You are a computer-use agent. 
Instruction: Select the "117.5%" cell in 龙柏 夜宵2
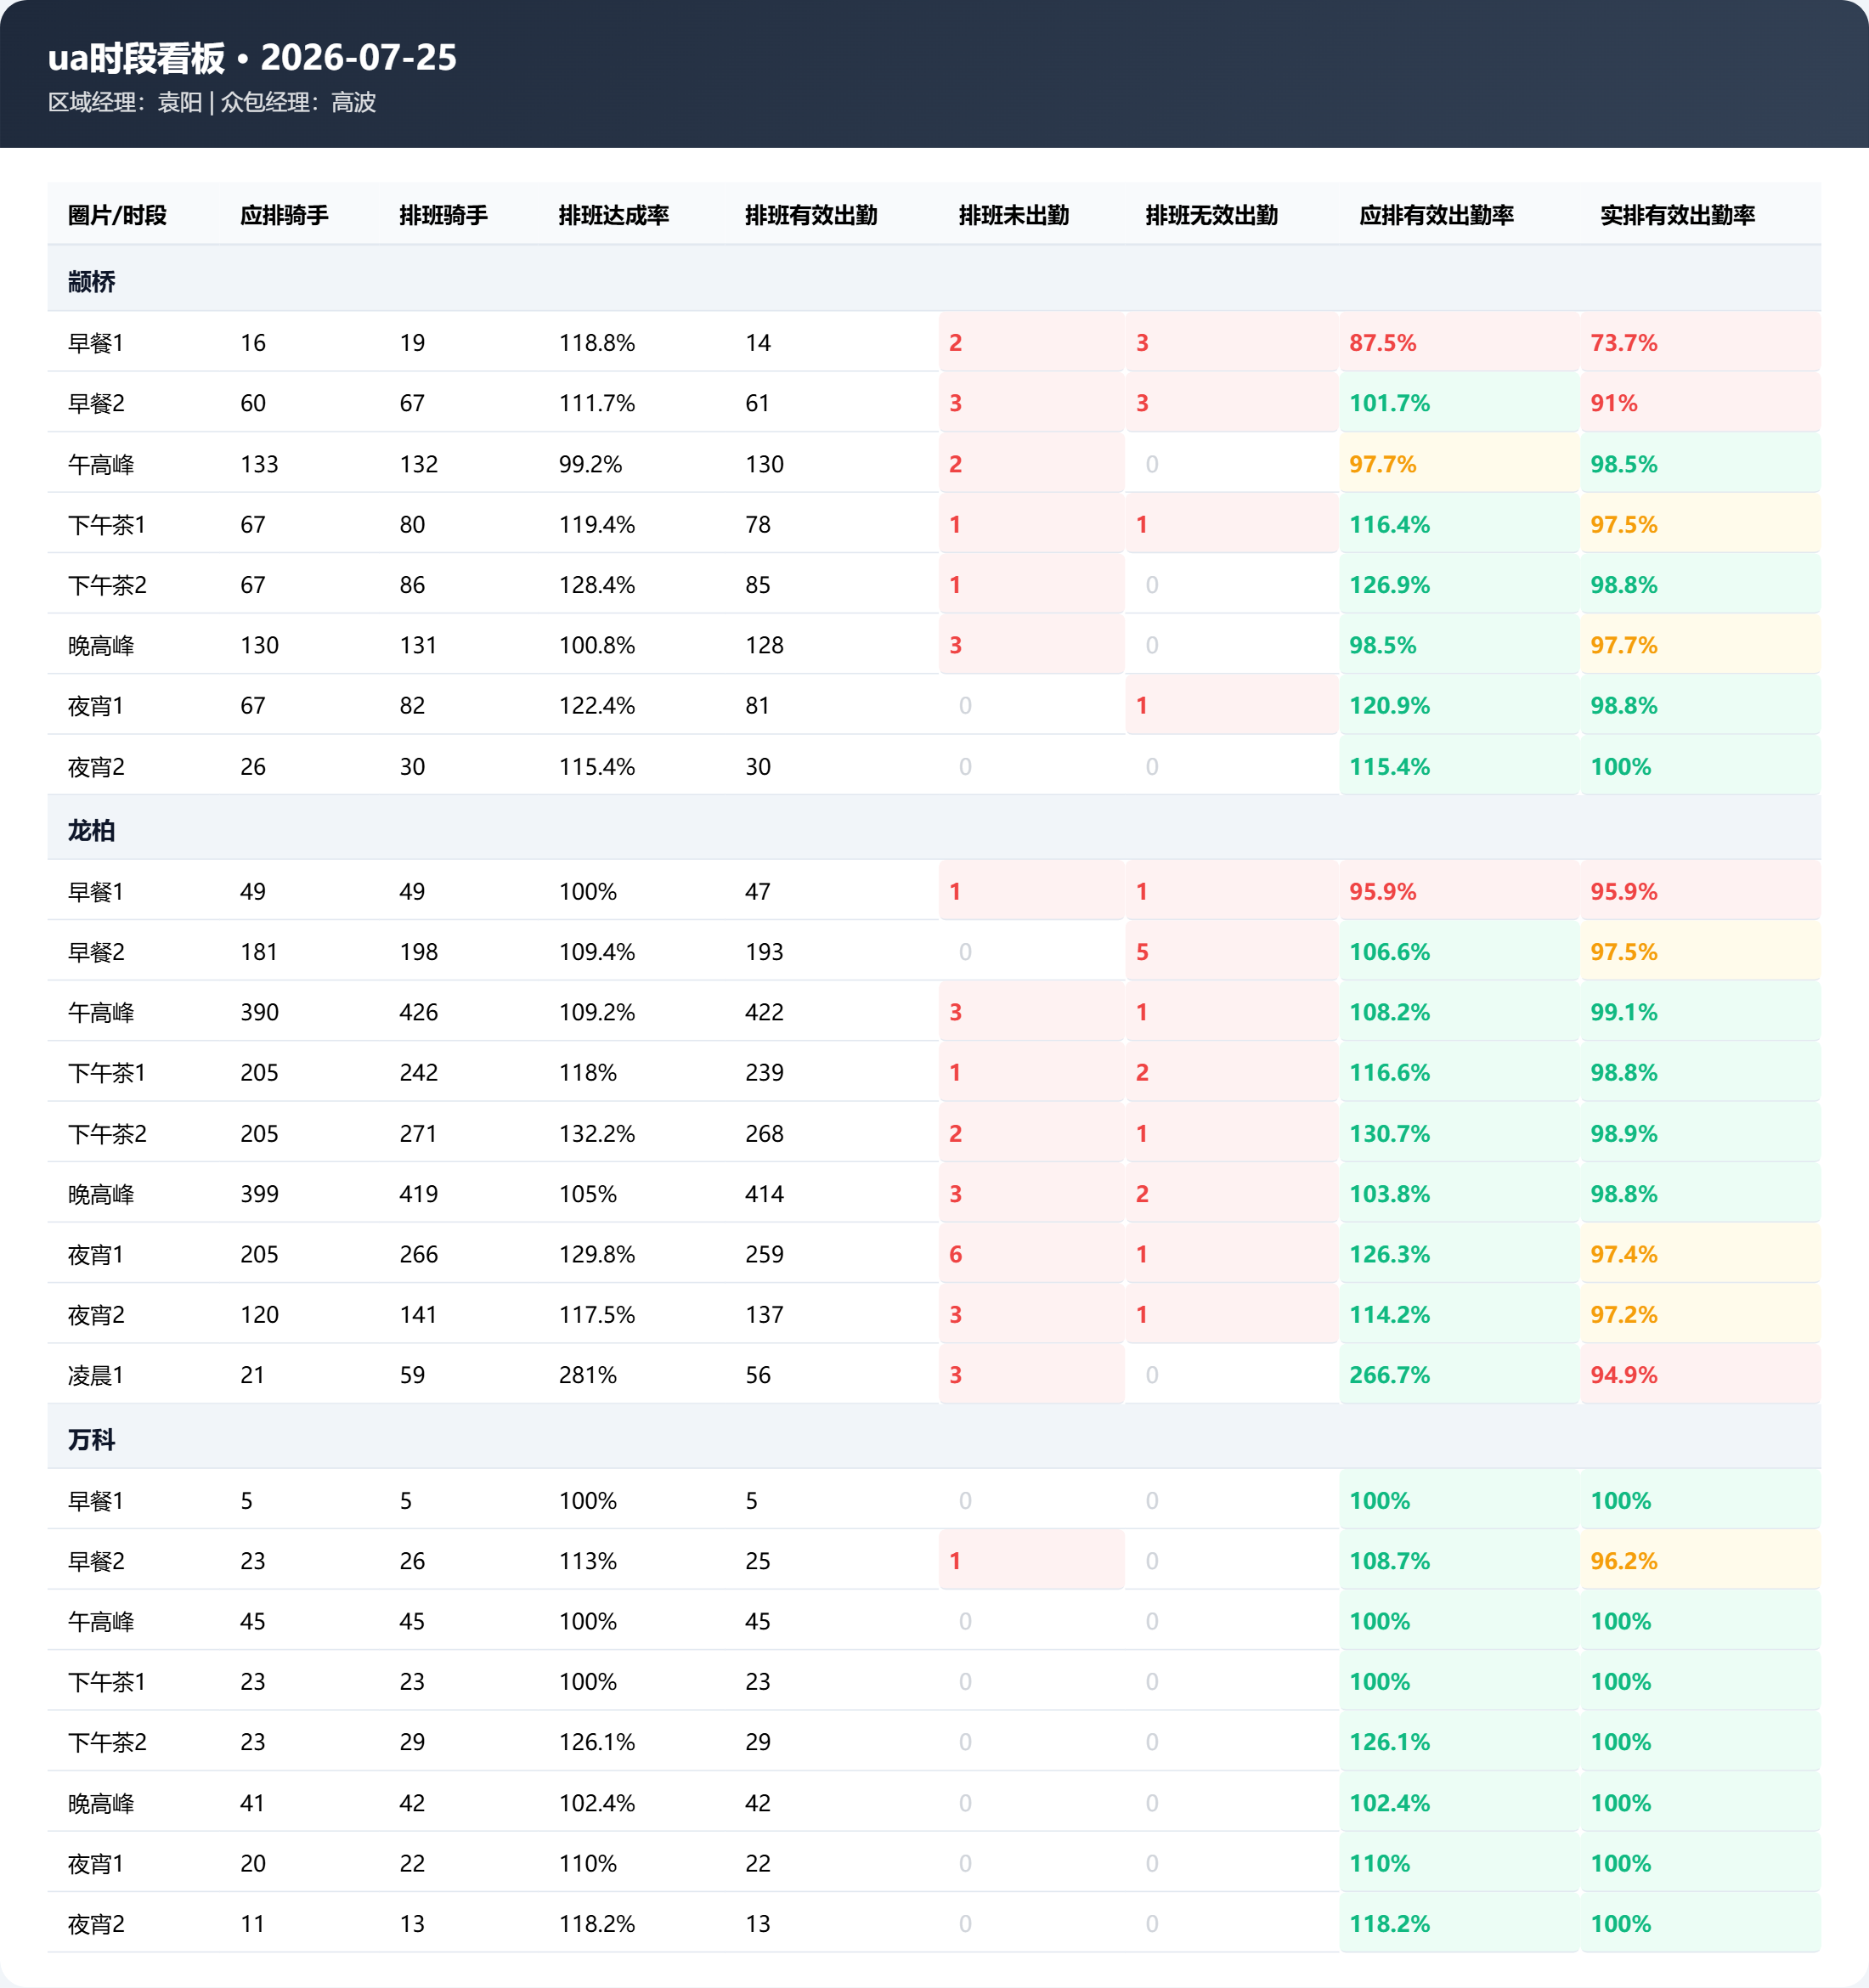[597, 1315]
